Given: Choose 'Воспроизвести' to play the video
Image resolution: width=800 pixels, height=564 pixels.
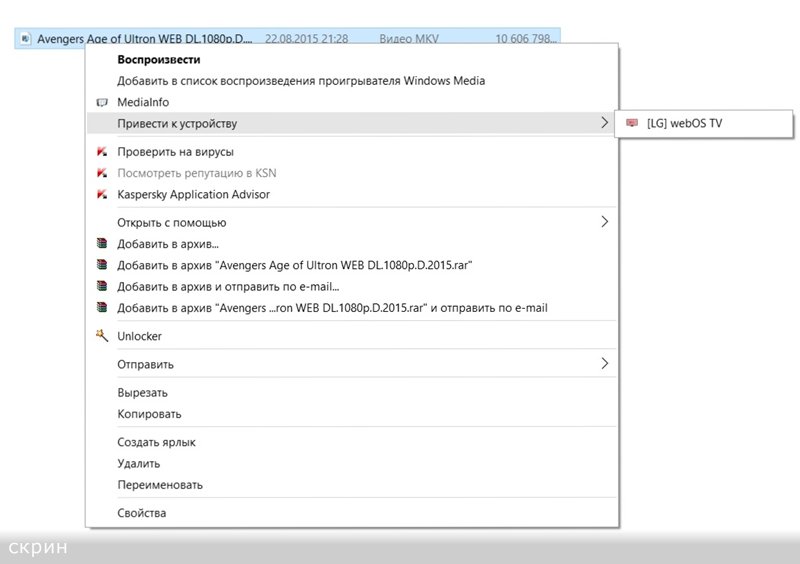Looking at the screenshot, I should 158,59.
